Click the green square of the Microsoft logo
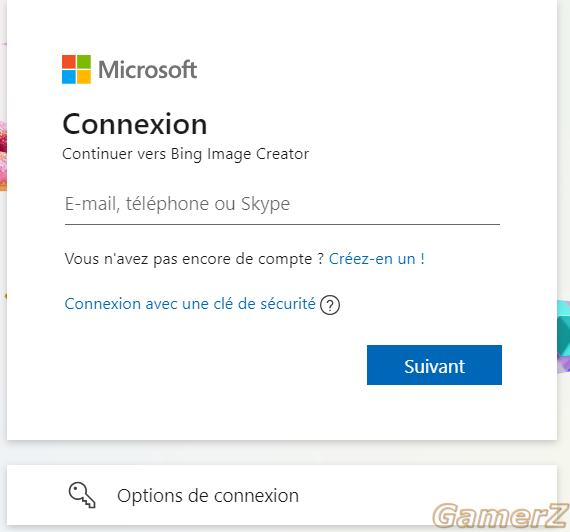This screenshot has width=570, height=532. coord(84,62)
